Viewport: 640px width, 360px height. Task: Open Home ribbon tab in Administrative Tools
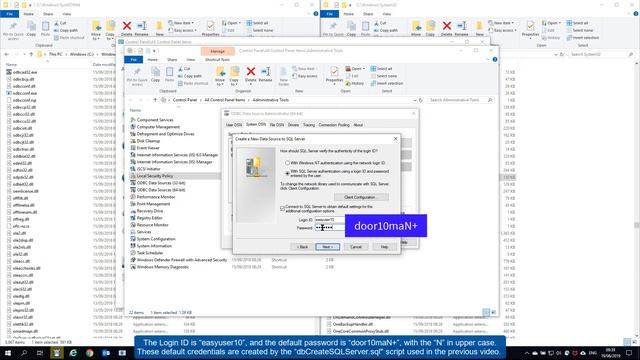tap(153, 60)
